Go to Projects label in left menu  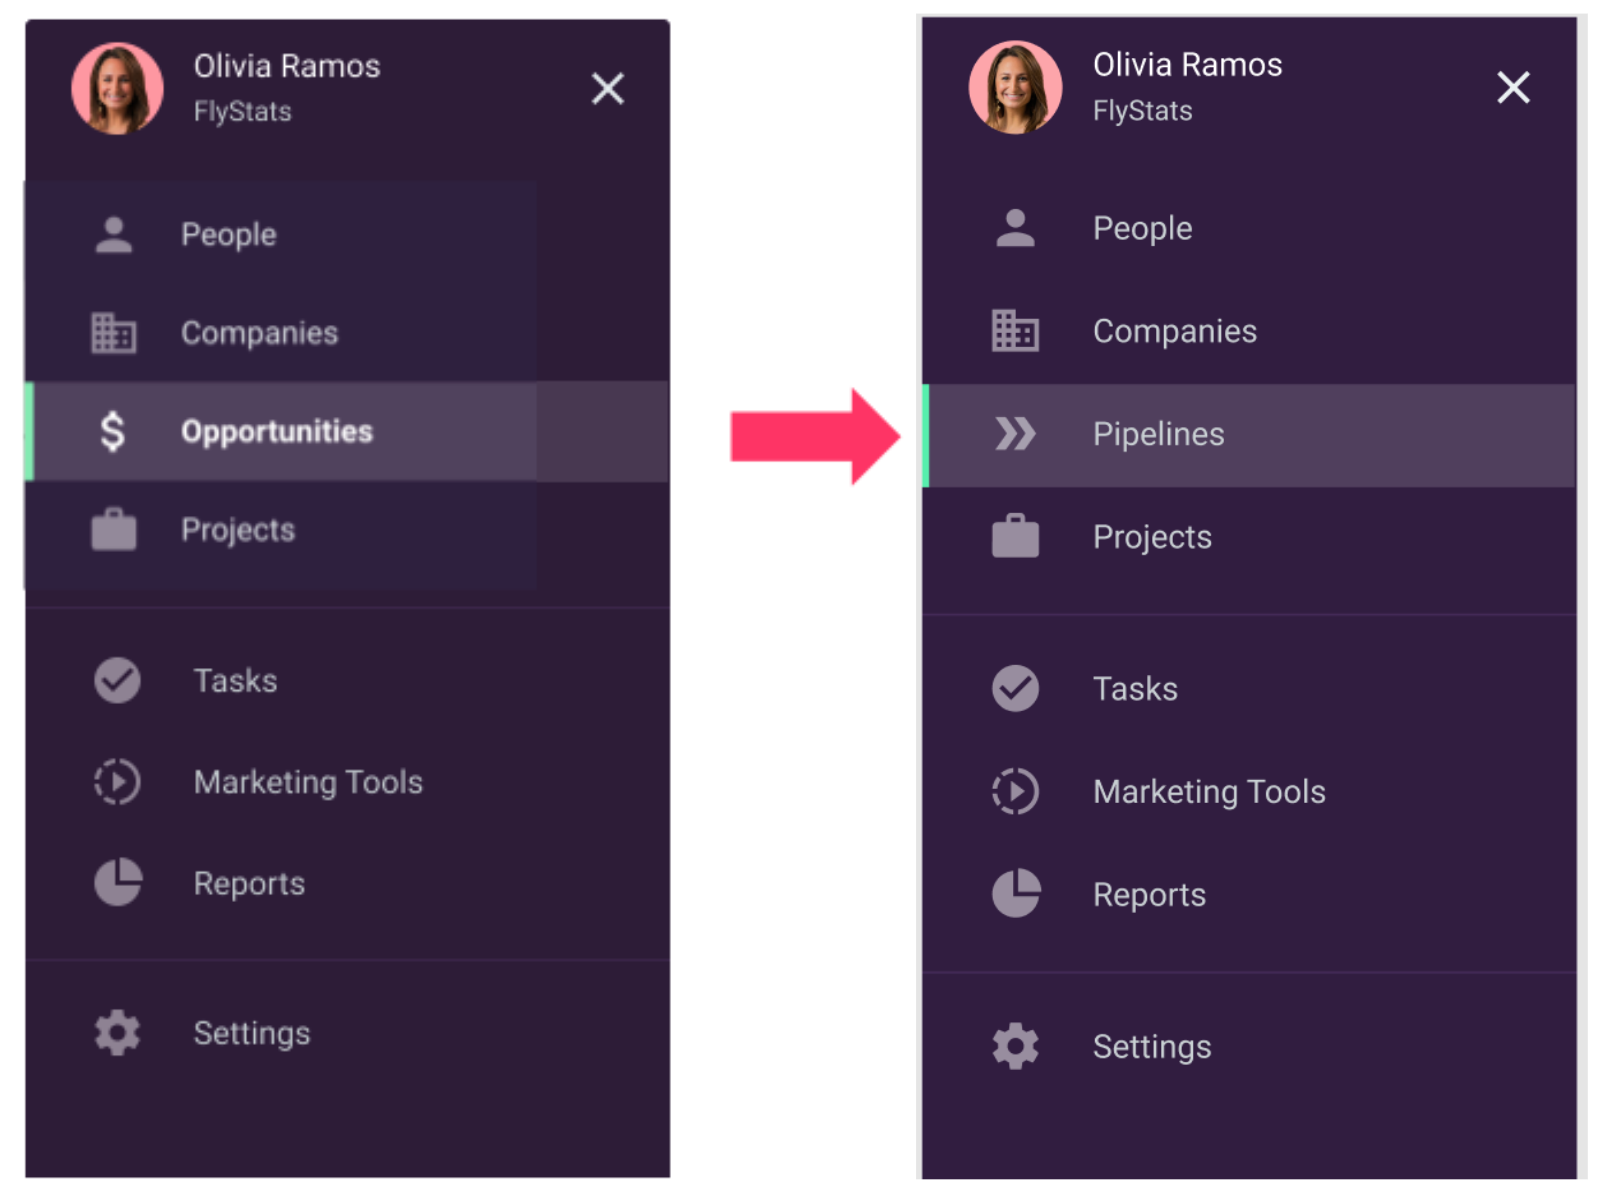(238, 530)
